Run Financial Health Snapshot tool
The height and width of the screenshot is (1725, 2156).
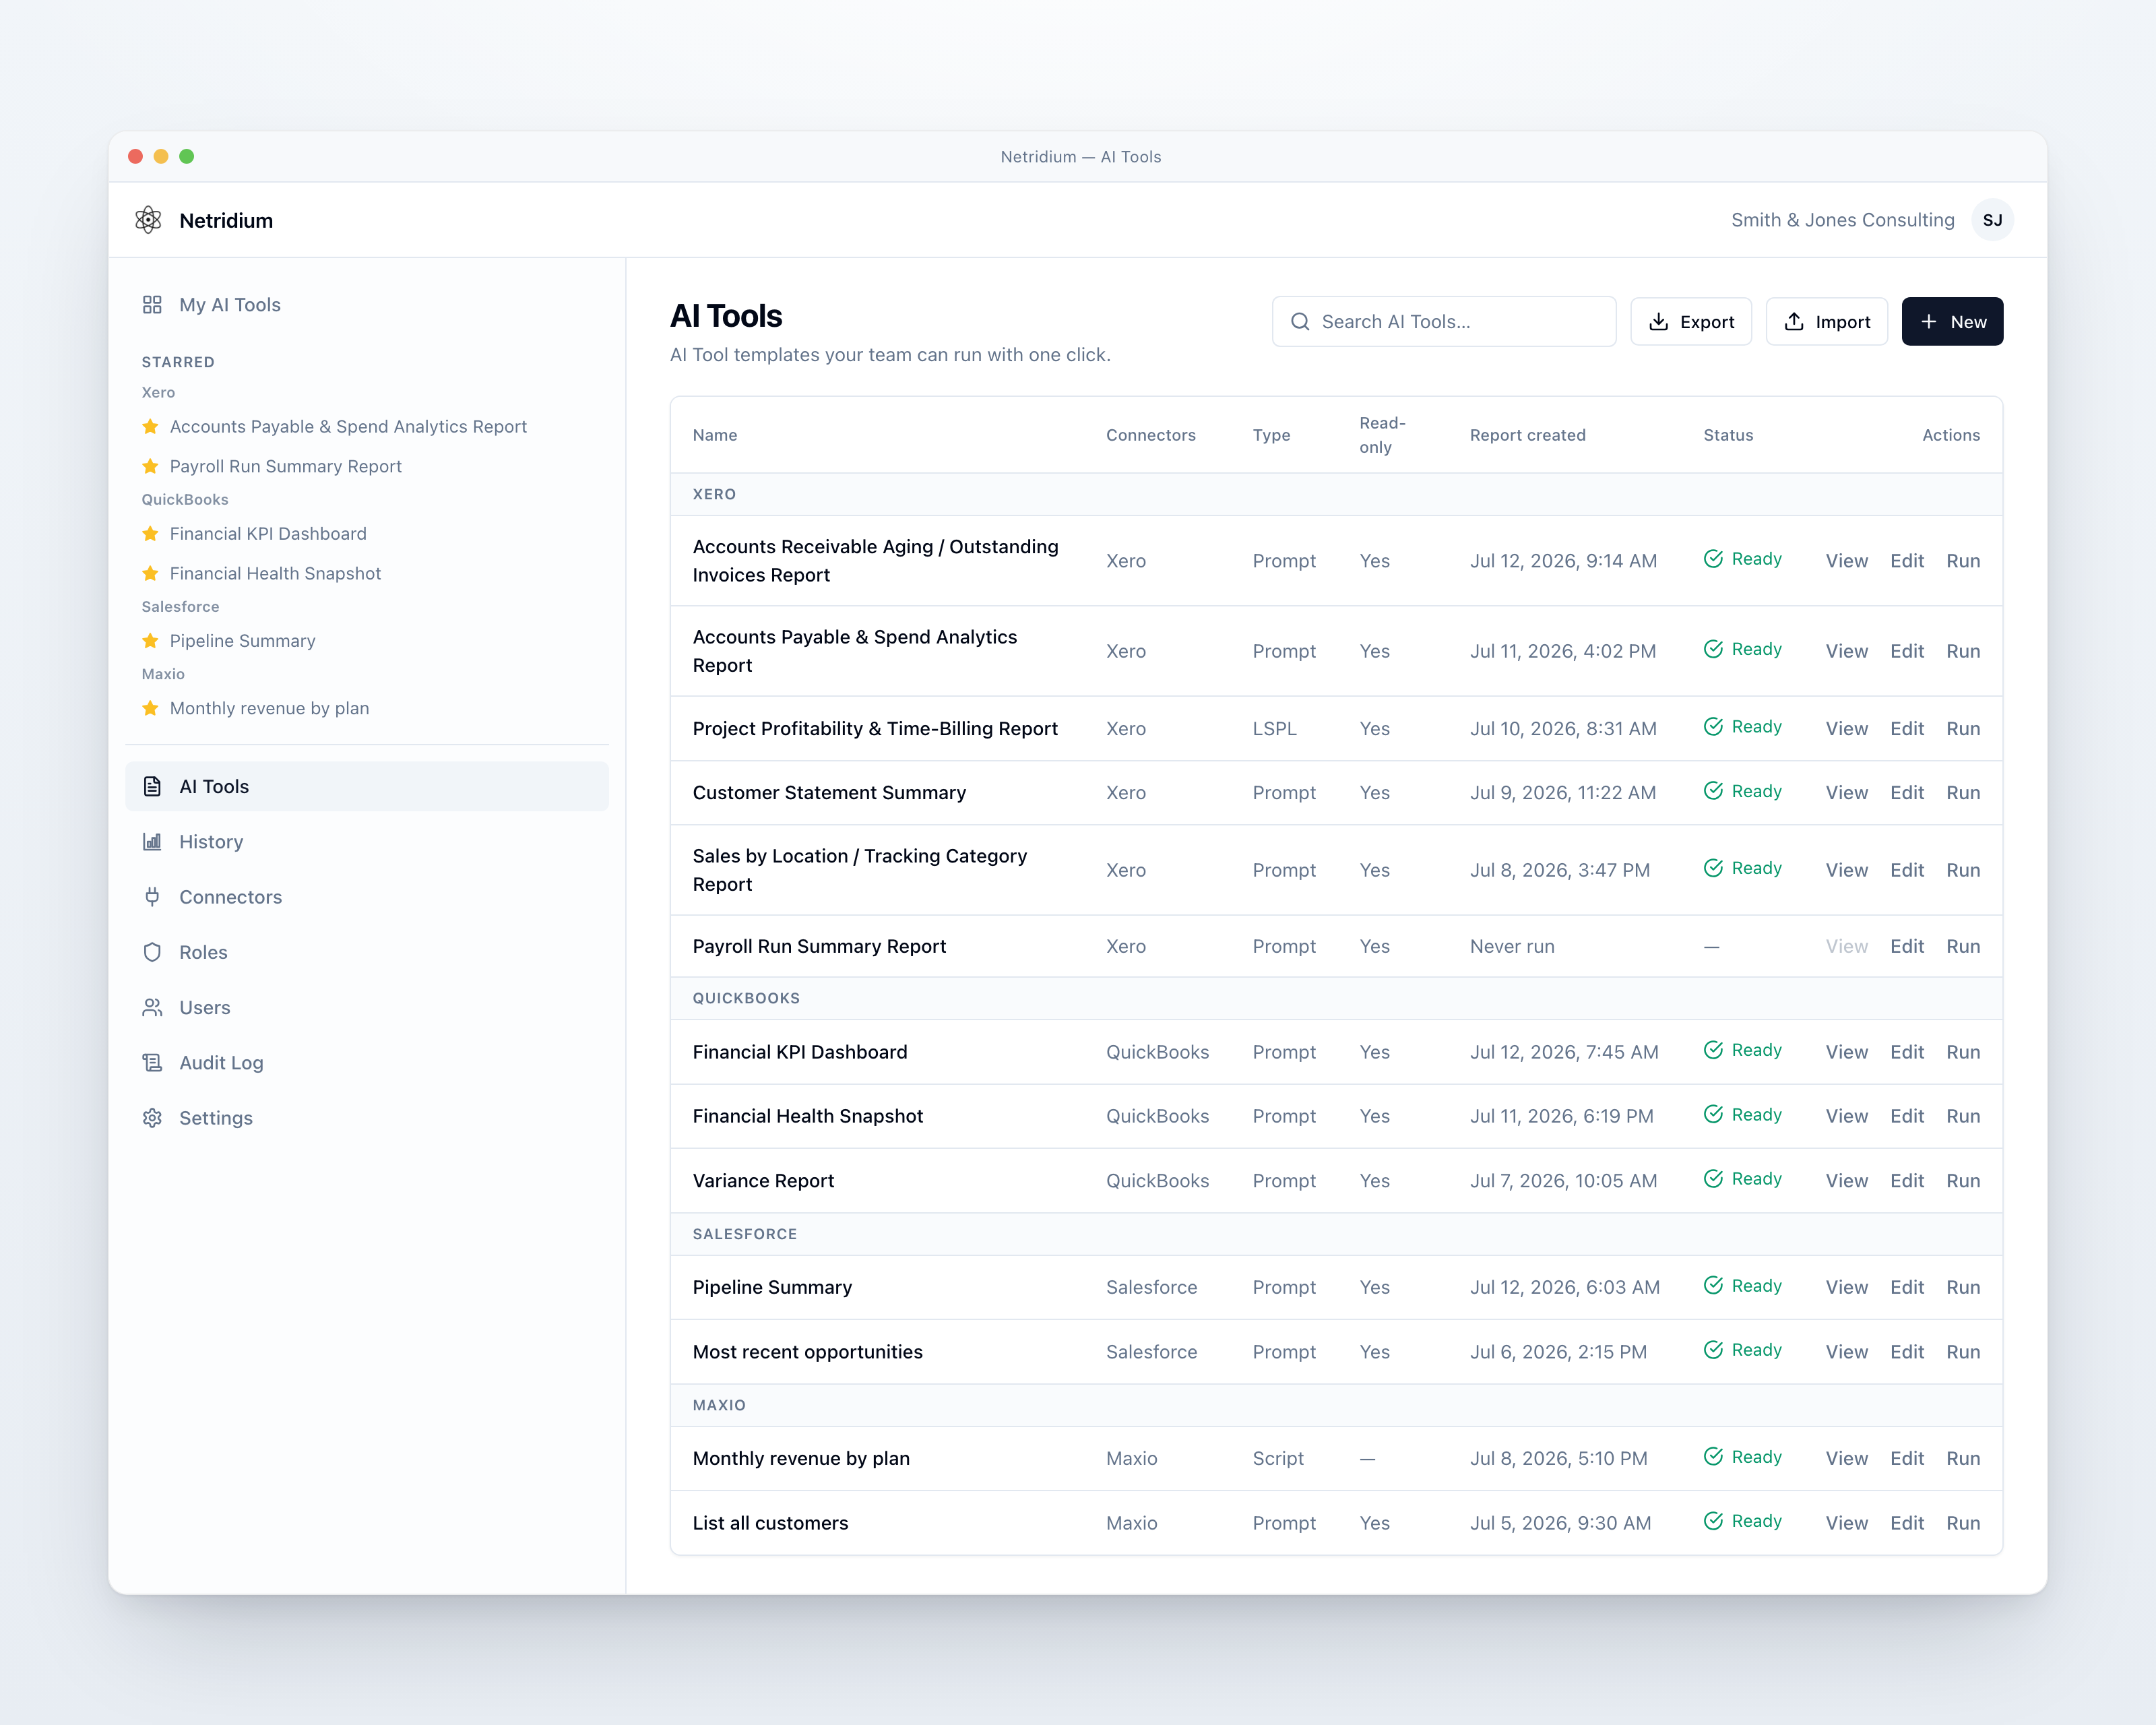coord(1962,1116)
